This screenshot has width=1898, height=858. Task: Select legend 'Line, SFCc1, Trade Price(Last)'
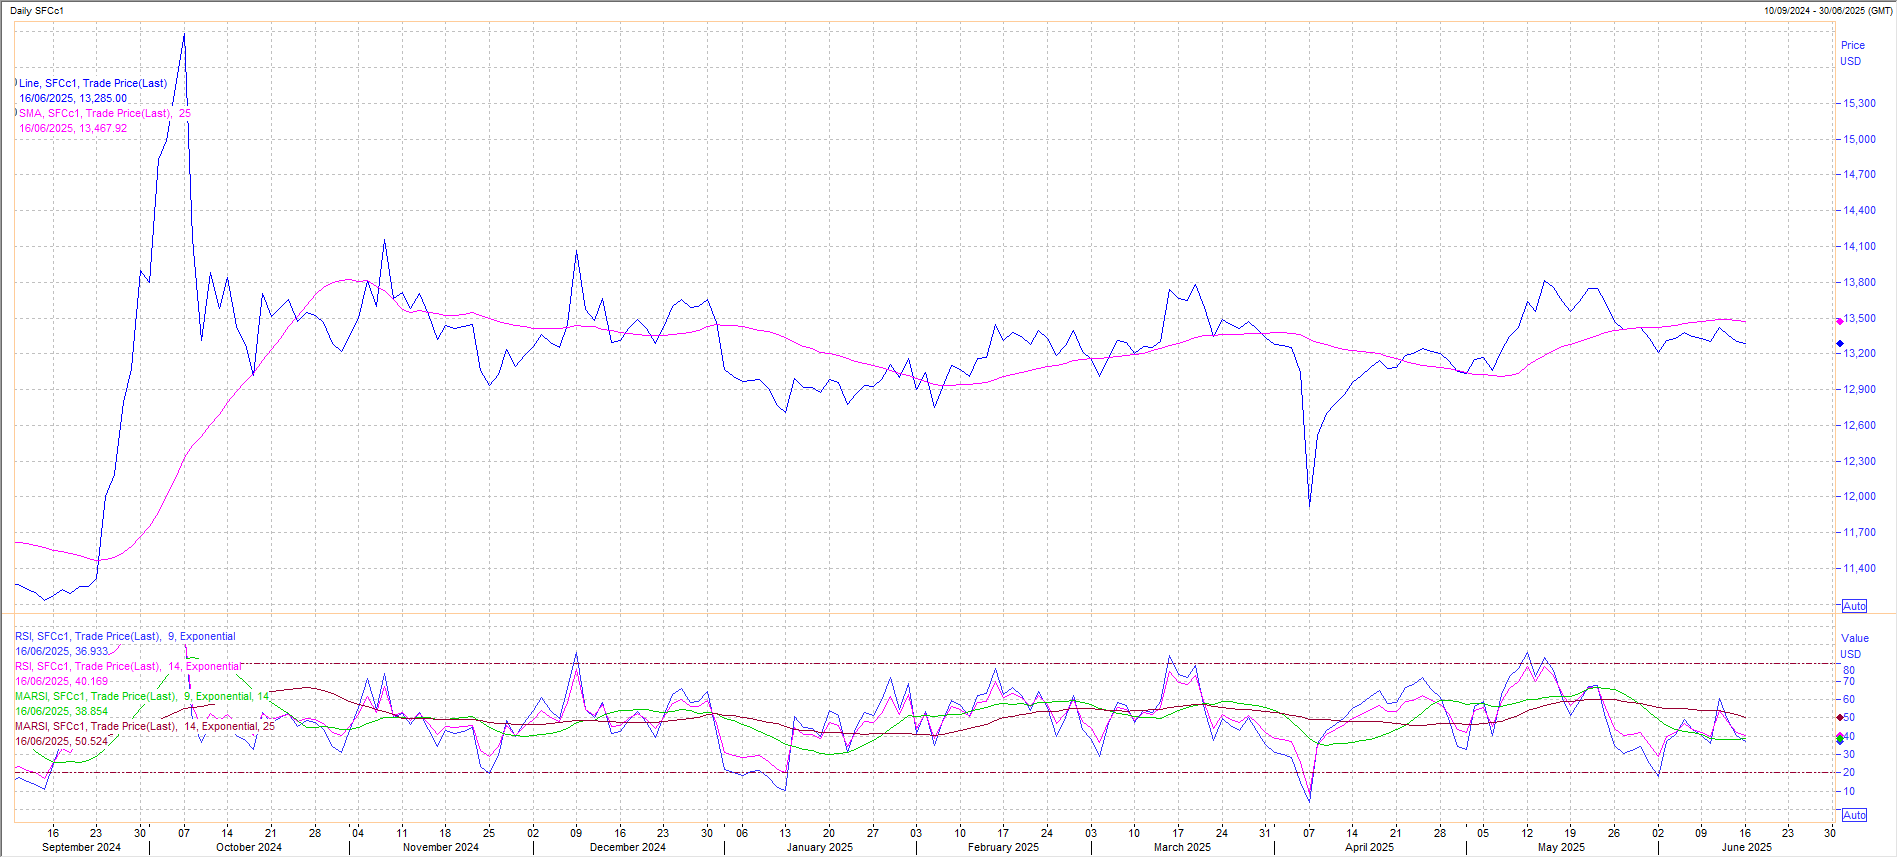[93, 84]
